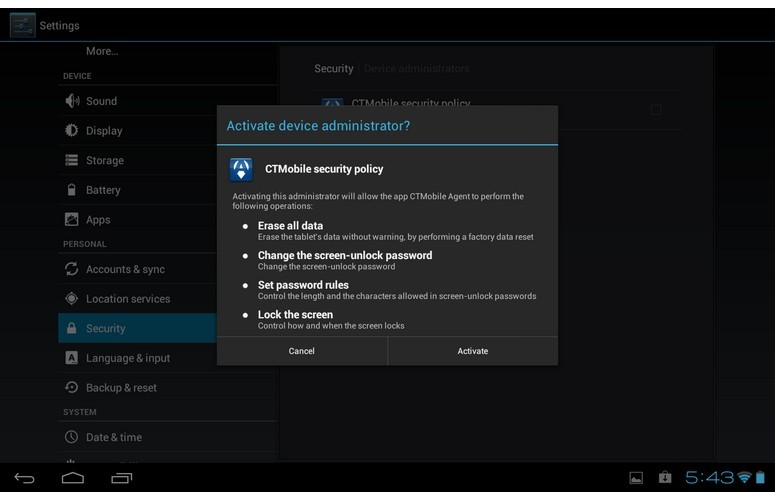Tap the Settings app icon in header

[22, 25]
